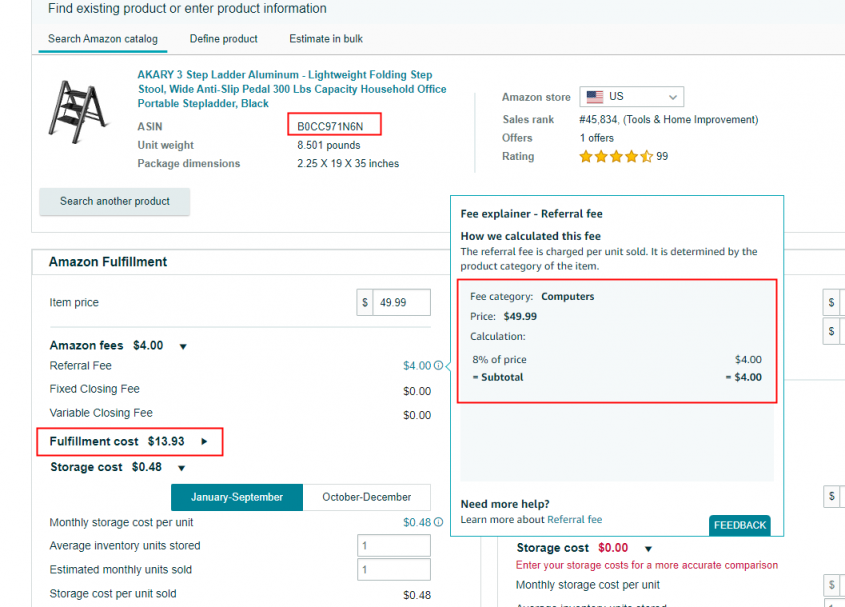Click the sales rank #45,834 text
Image resolution: width=845 pixels, height=607 pixels.
[x=669, y=120]
